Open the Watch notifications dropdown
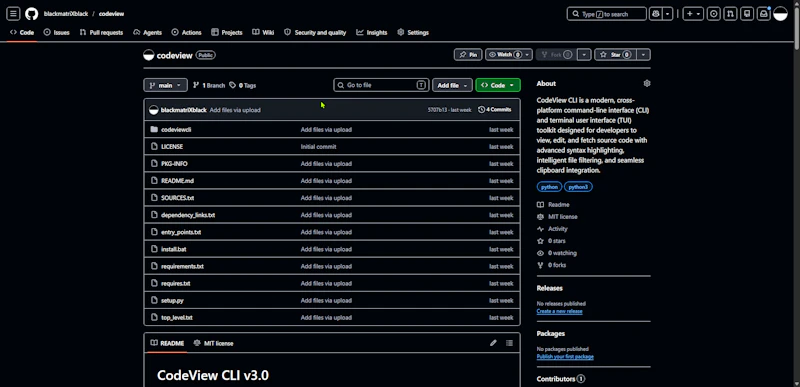The height and width of the screenshot is (387, 800). (x=509, y=55)
